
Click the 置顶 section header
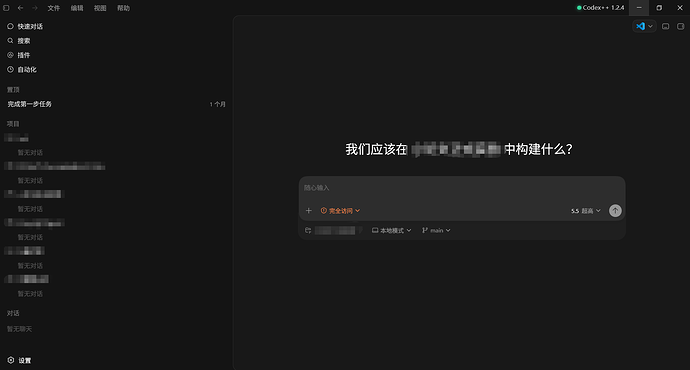(13, 90)
